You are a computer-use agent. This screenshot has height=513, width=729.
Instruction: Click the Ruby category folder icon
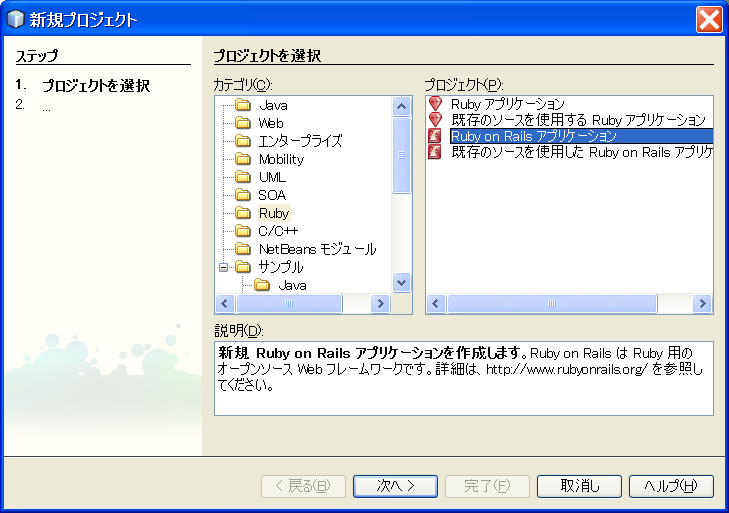pos(243,213)
